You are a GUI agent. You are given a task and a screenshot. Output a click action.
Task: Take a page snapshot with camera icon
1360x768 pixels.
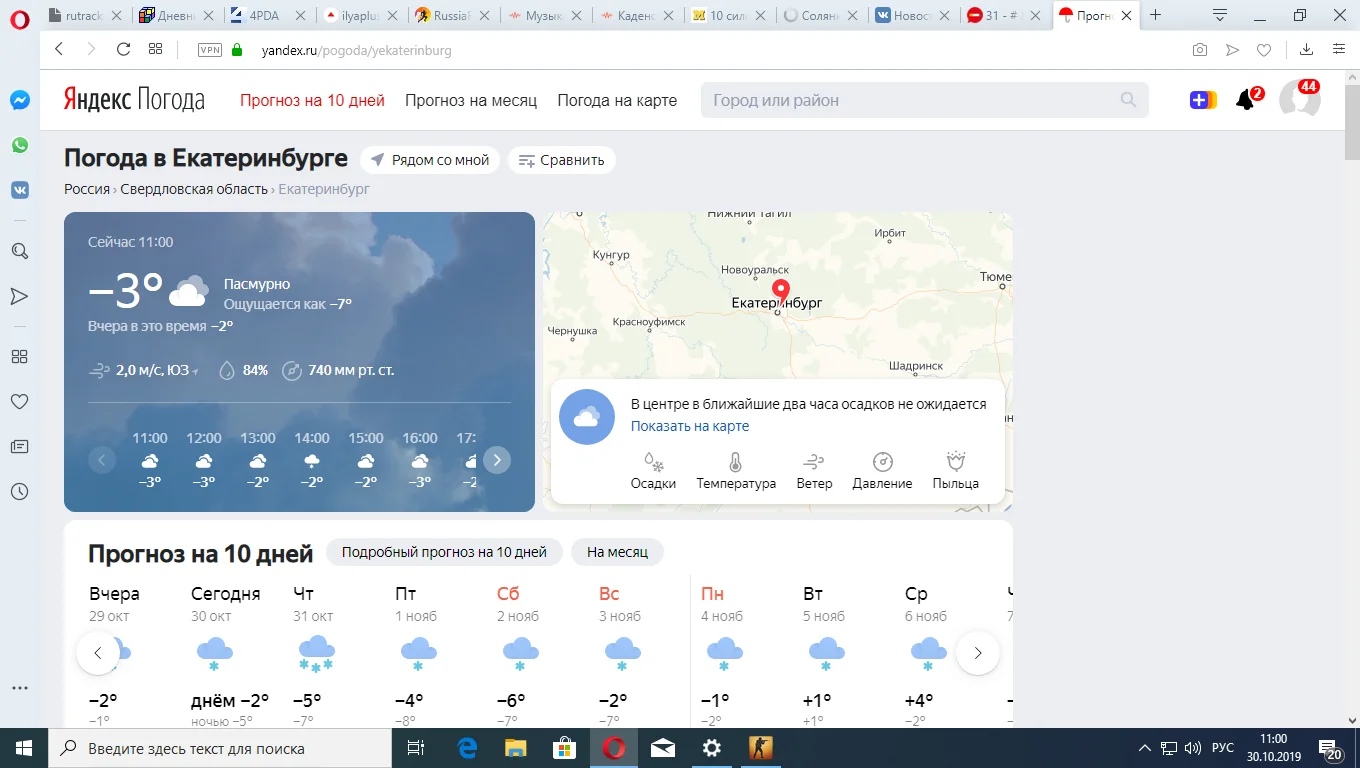[x=1199, y=50]
